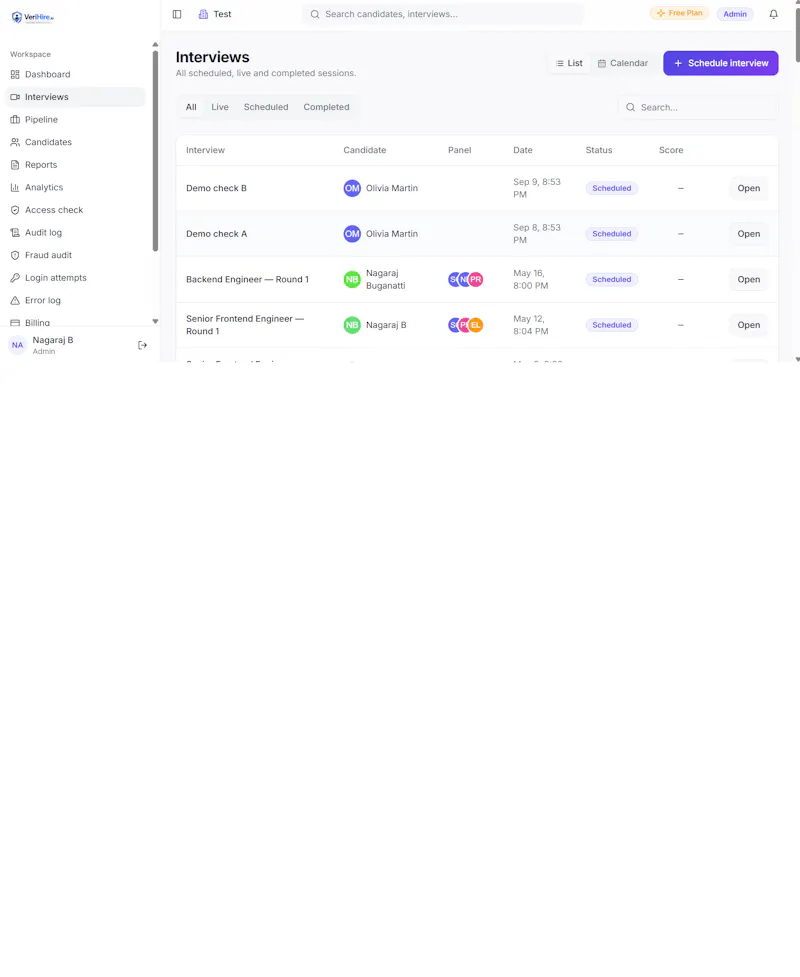This screenshot has height=977, width=800.
Task: Click the OM avatar in Demo check A row
Action: tap(352, 234)
